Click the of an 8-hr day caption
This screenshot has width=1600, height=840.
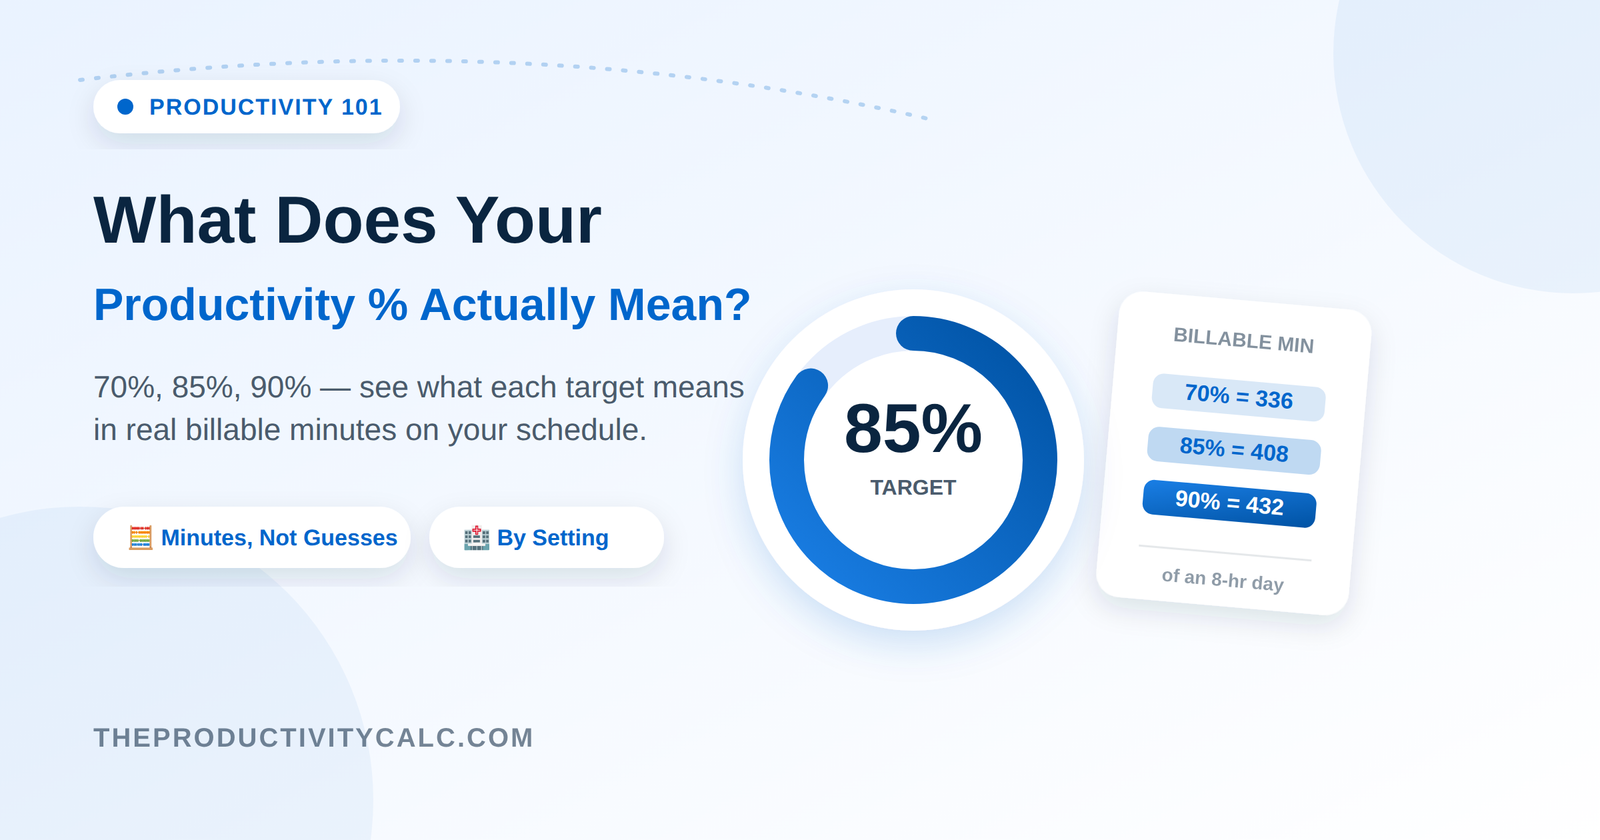1223,580
